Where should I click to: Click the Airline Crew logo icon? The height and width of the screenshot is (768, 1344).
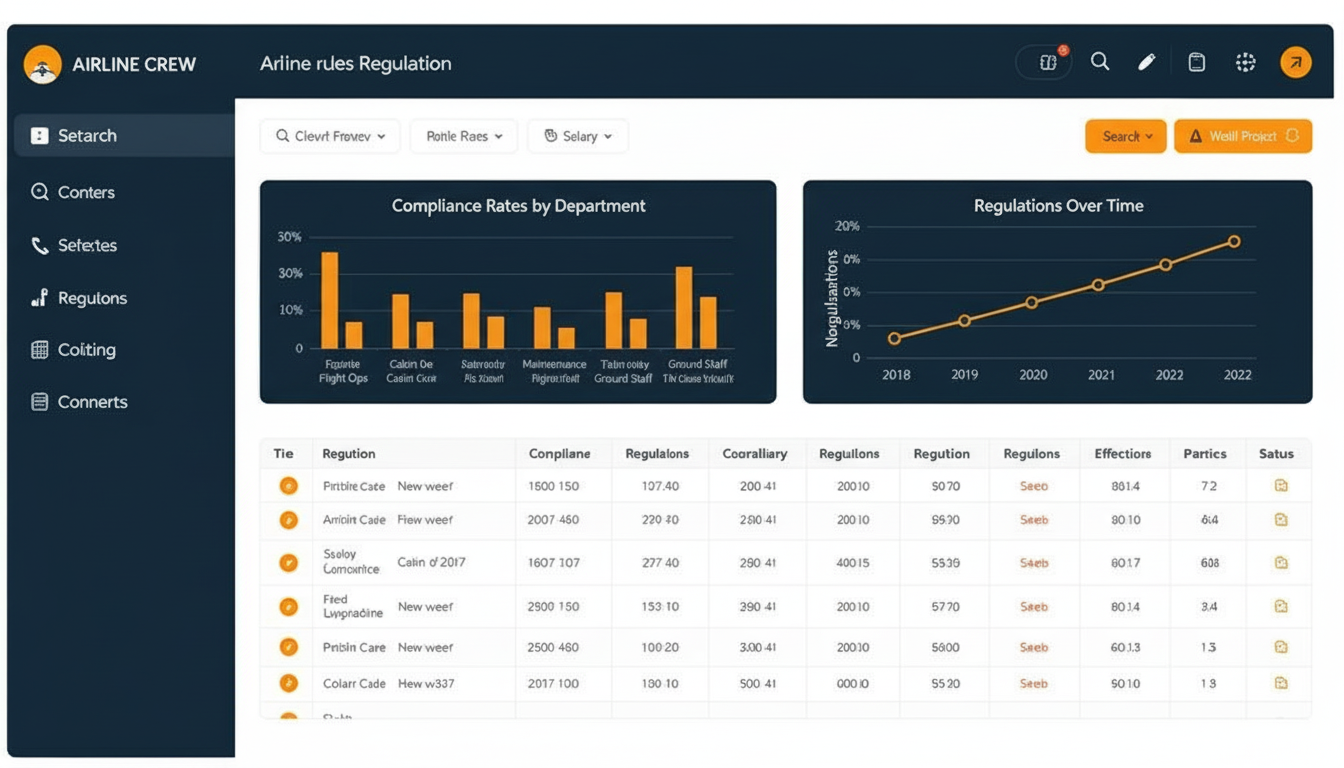click(x=42, y=64)
